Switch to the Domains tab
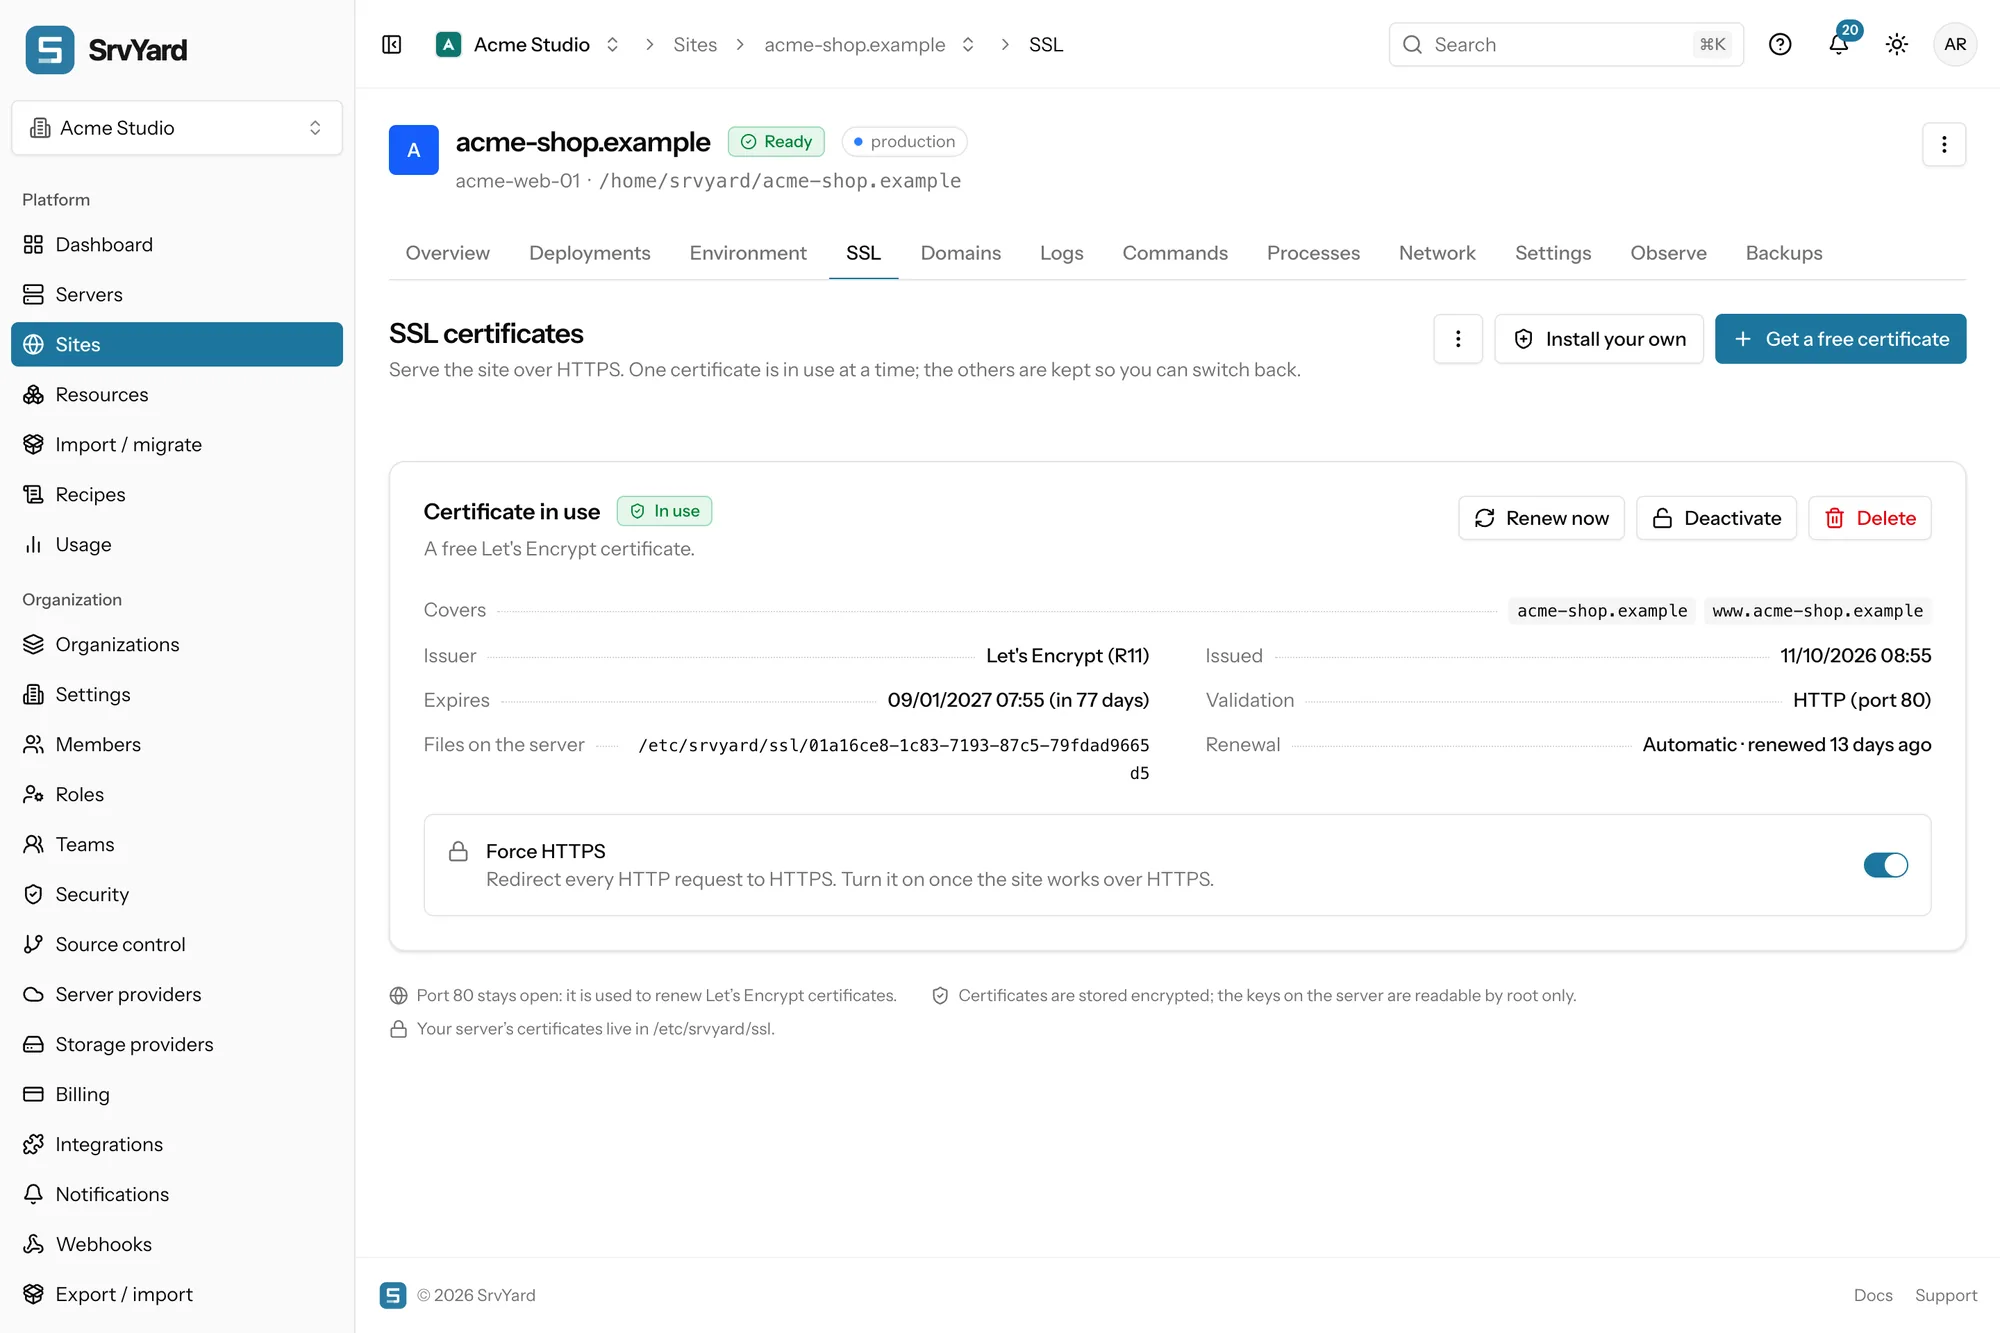Image resolution: width=2000 pixels, height=1333 pixels. pos(960,254)
